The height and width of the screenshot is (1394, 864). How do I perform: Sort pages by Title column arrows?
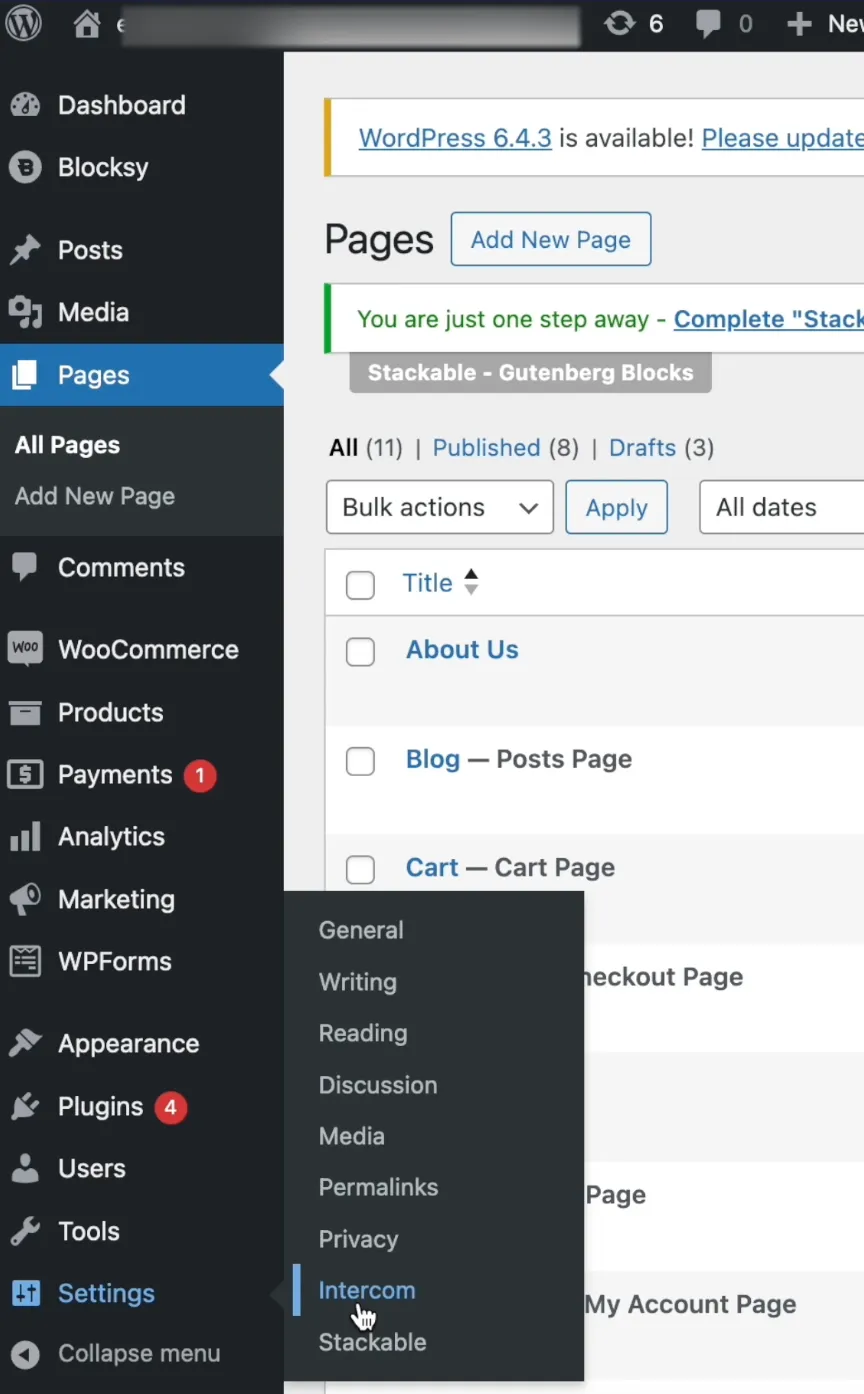tap(471, 582)
